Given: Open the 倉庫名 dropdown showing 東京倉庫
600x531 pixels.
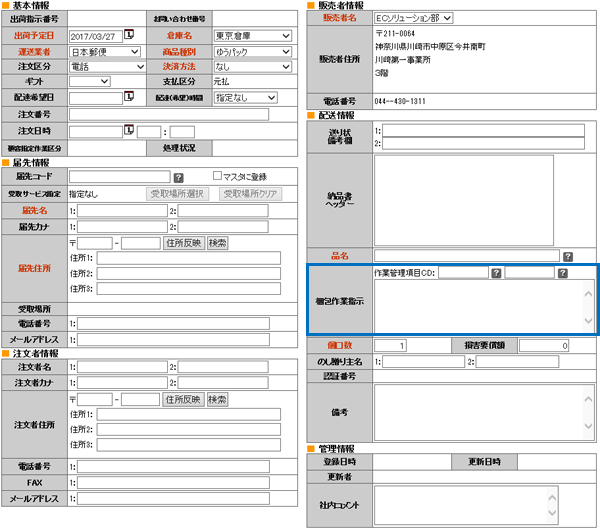Looking at the screenshot, I should coord(253,36).
